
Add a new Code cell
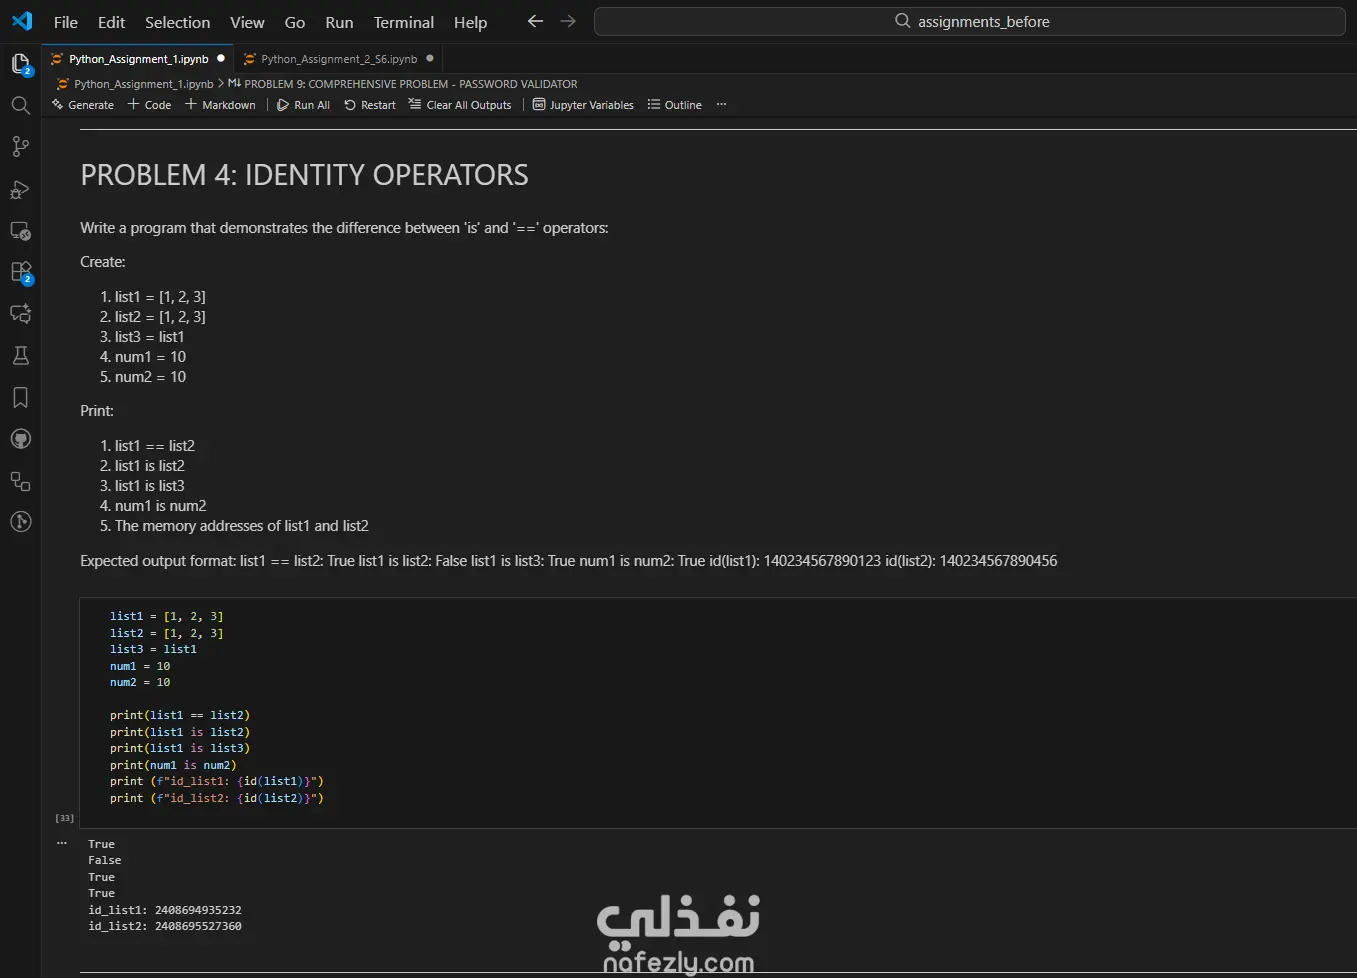tap(149, 105)
